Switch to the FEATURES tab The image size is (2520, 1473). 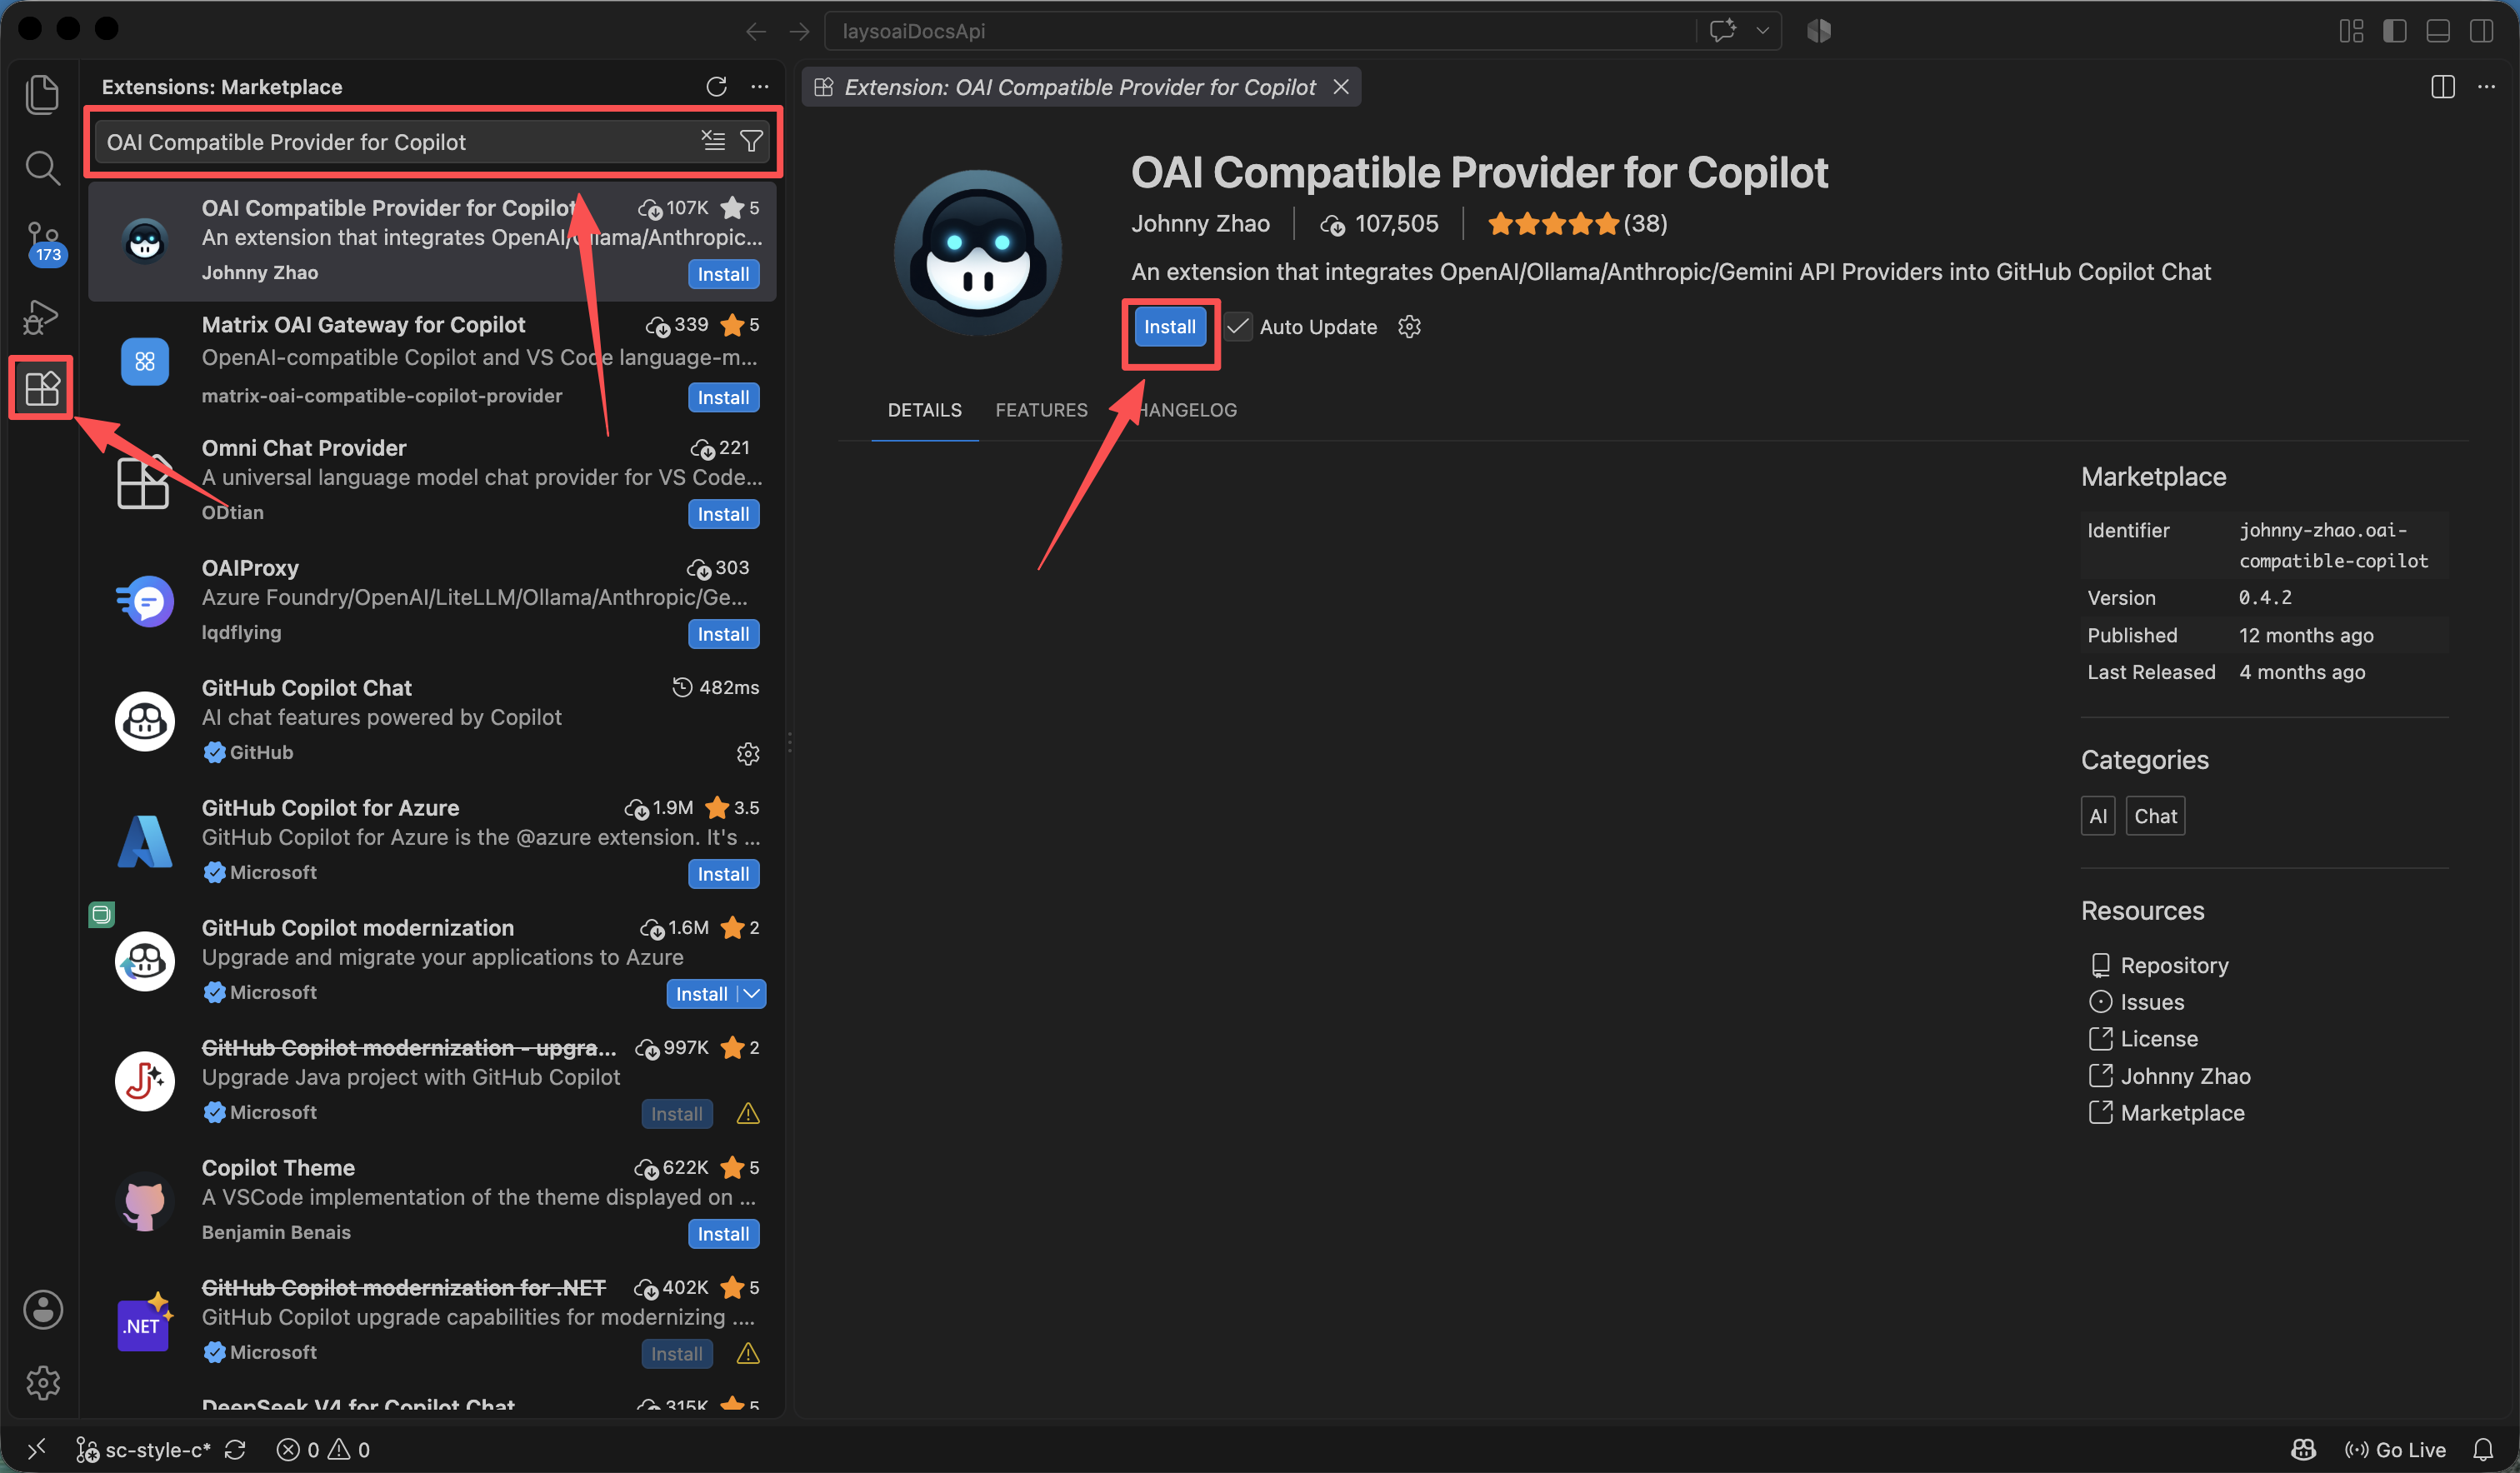(x=1041, y=410)
